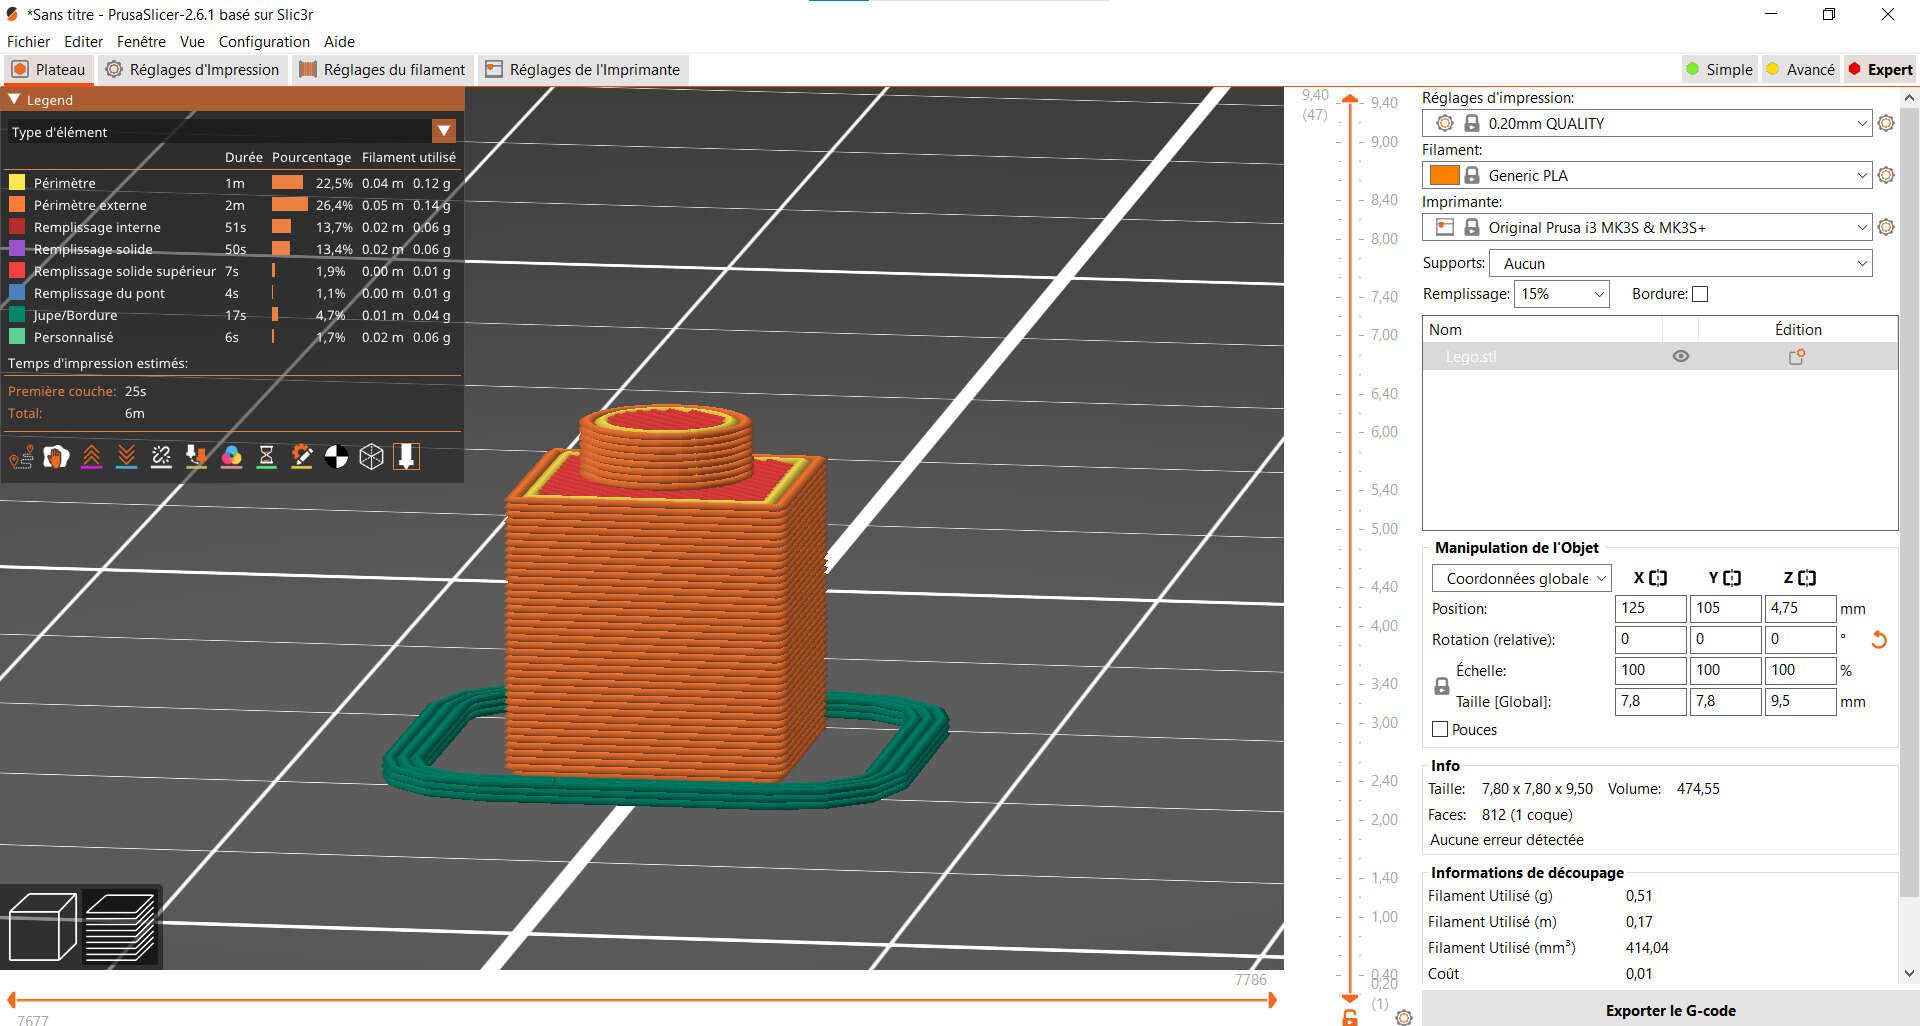Image resolution: width=1920 pixels, height=1026 pixels.
Task: Switch to Réglages du filament tab
Action: (382, 69)
